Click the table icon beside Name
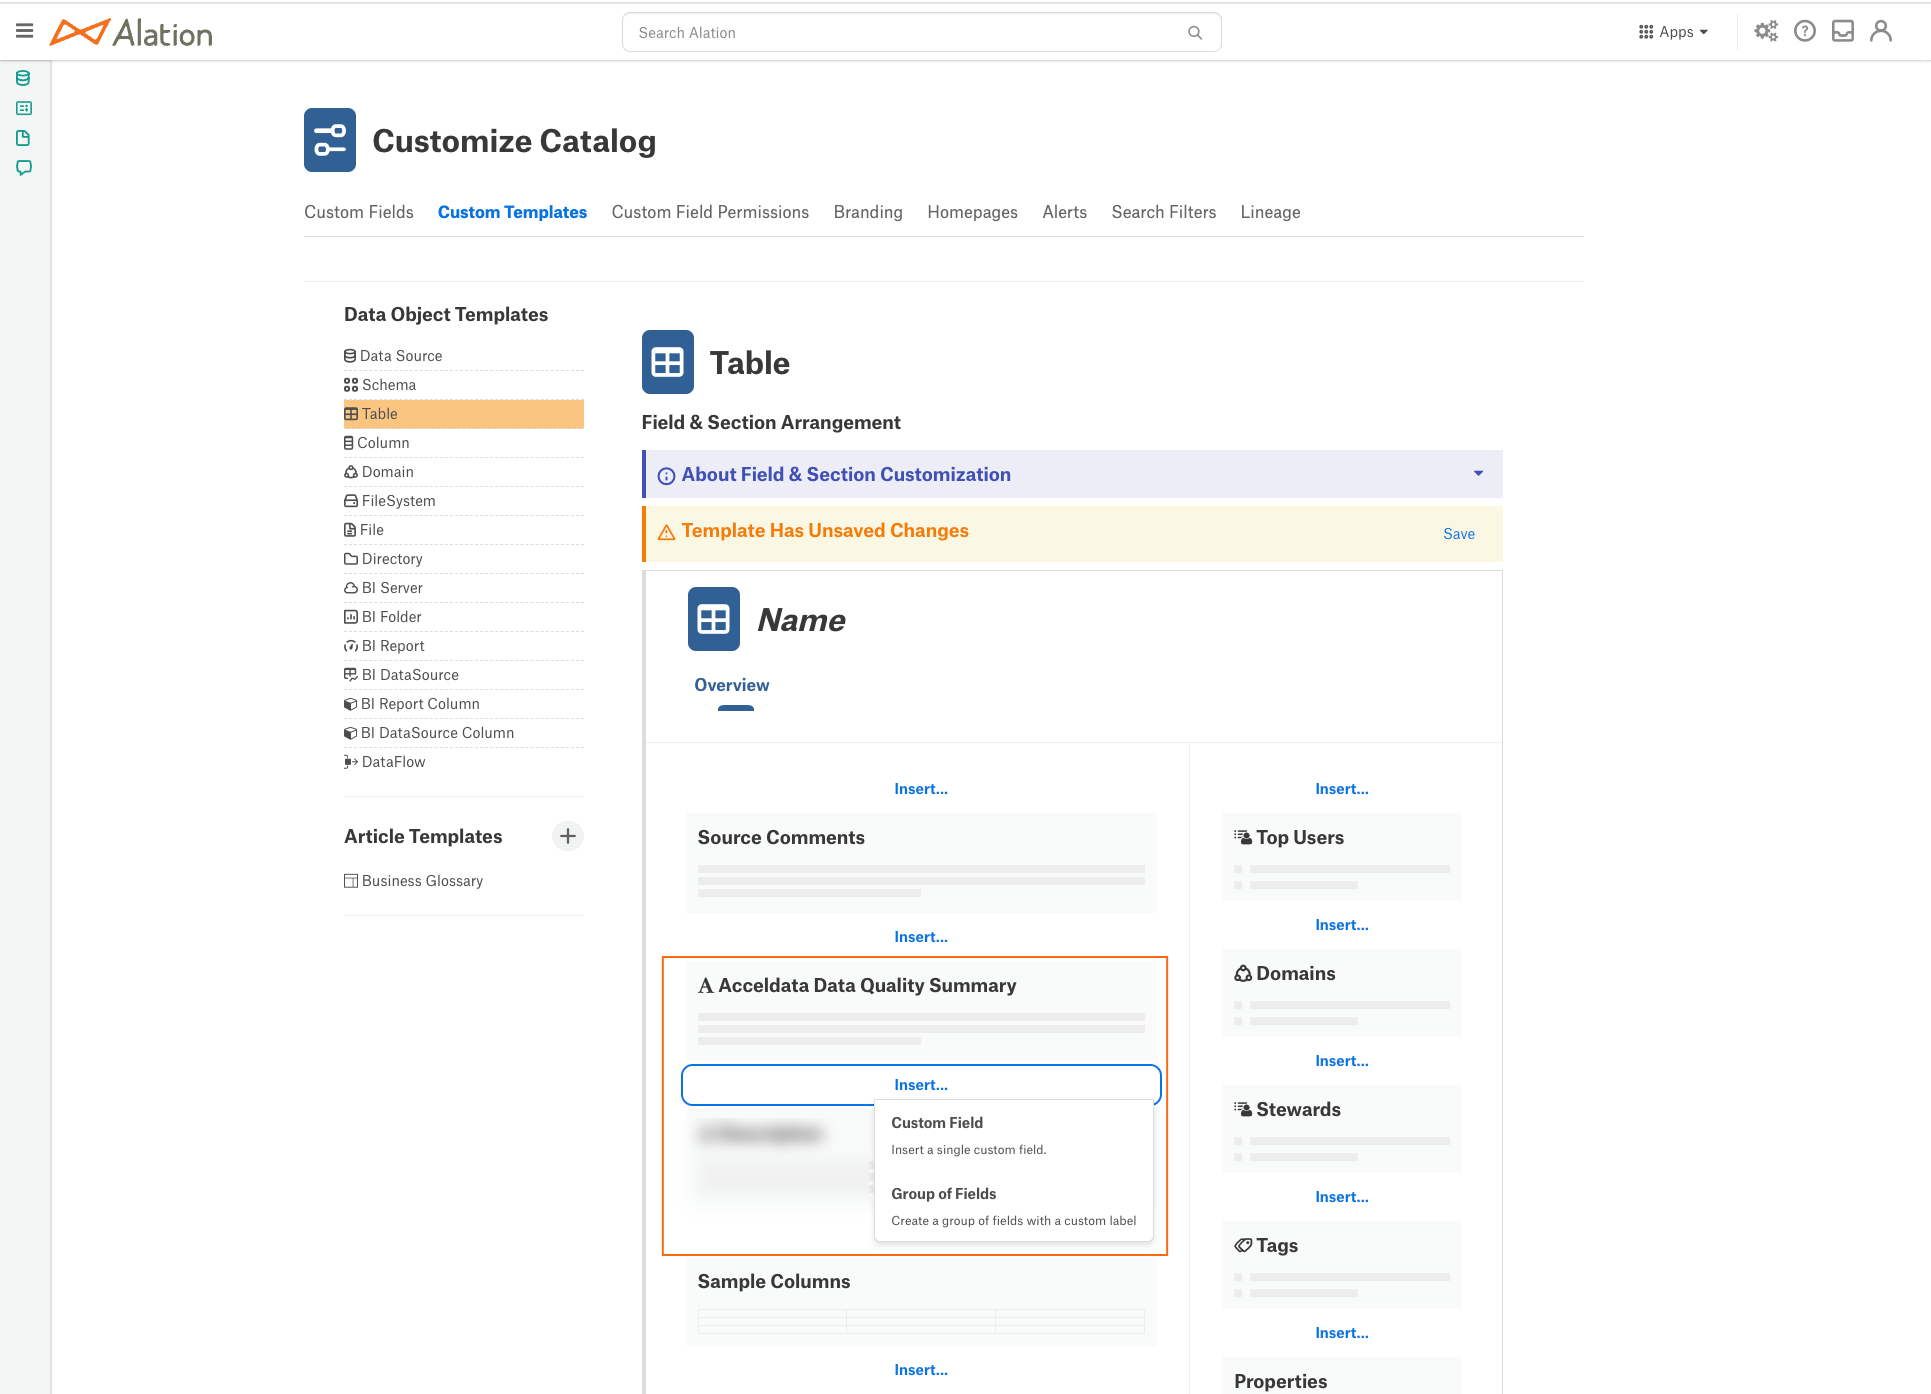The width and height of the screenshot is (1931, 1394). [x=714, y=619]
